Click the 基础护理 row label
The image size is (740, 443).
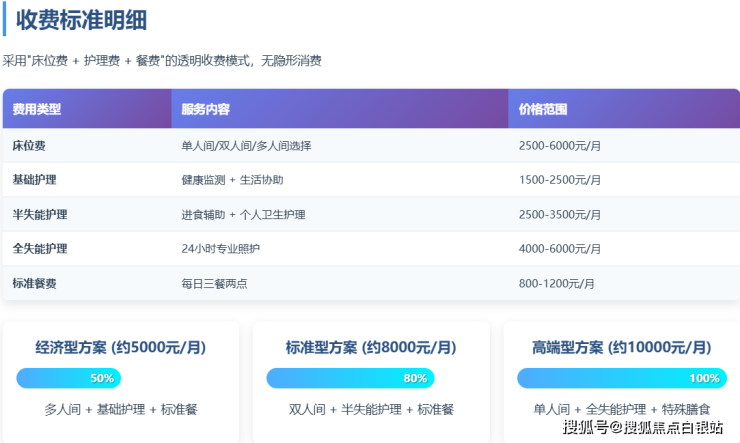[34, 180]
